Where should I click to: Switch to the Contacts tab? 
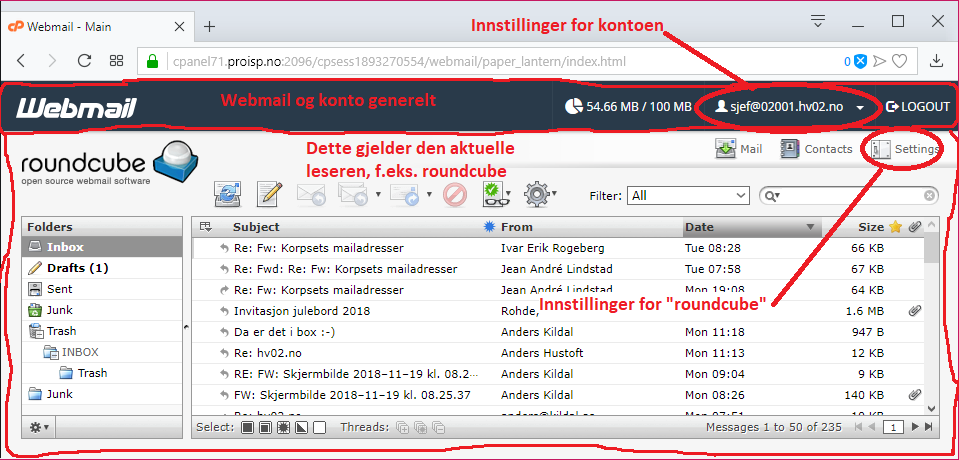pos(817,149)
